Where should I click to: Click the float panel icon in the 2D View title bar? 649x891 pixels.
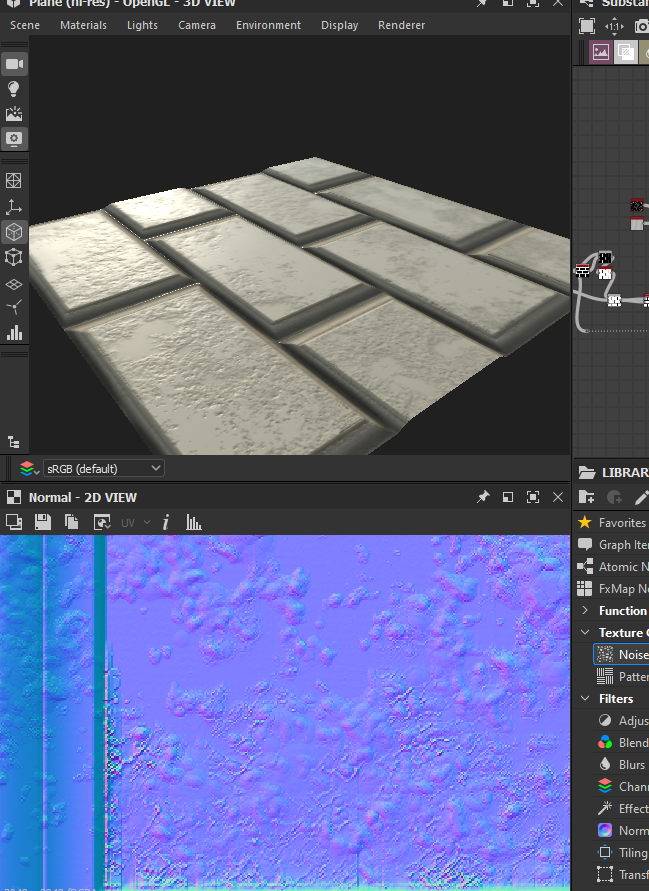tap(507, 497)
